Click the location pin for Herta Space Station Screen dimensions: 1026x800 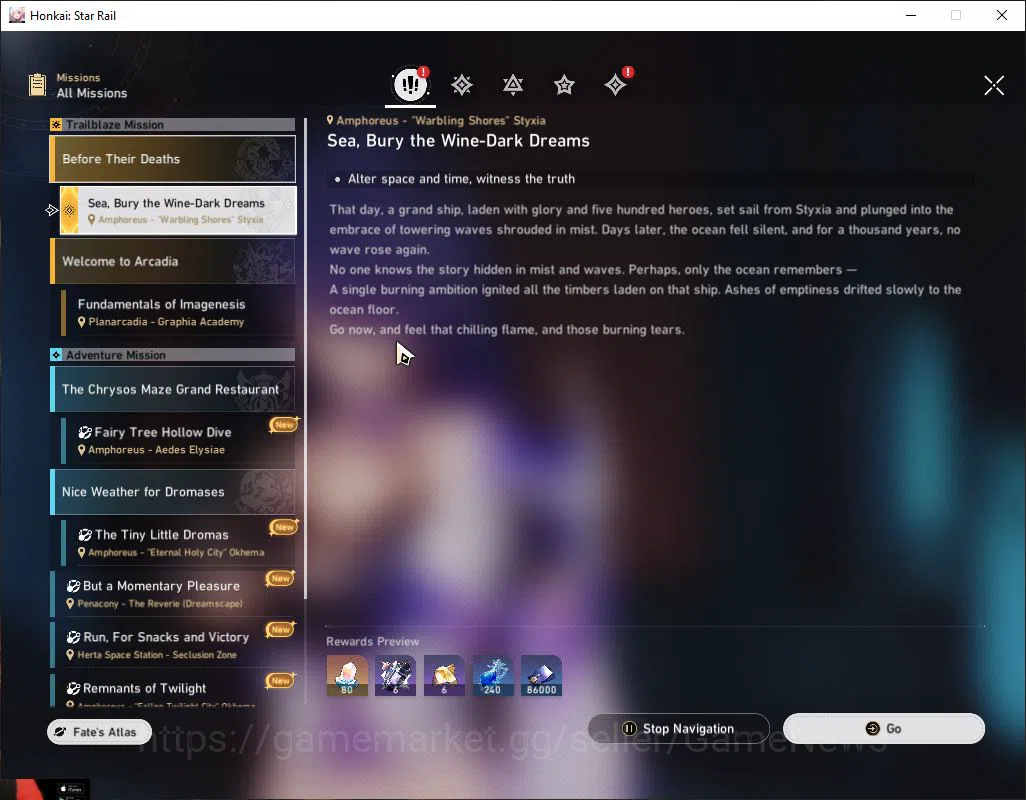coord(70,655)
